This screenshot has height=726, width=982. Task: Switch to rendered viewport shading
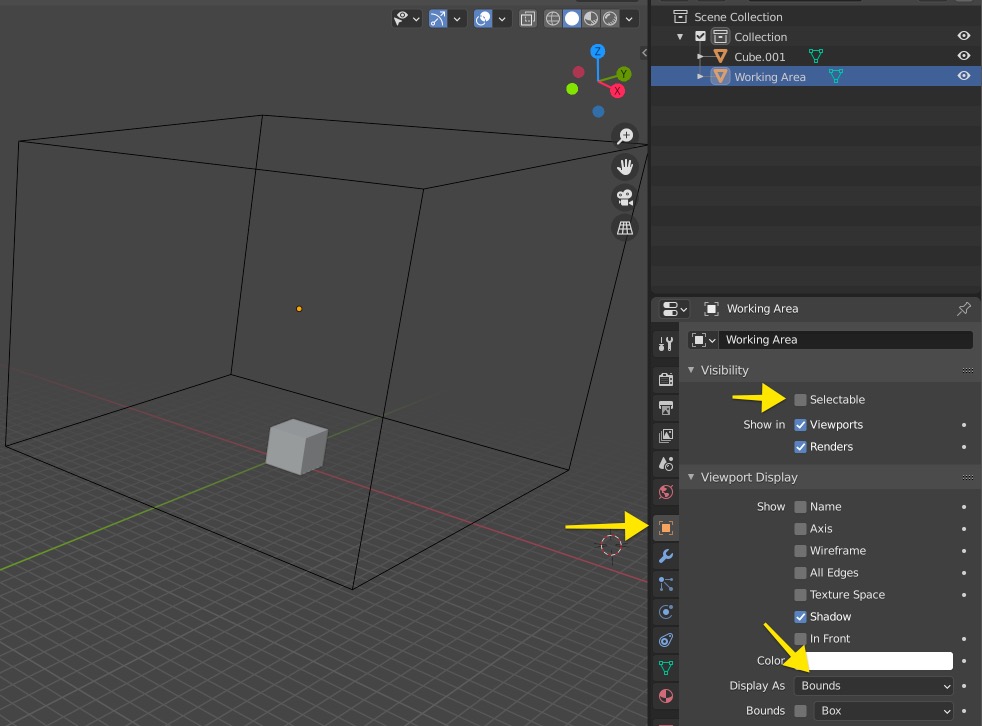[x=609, y=19]
